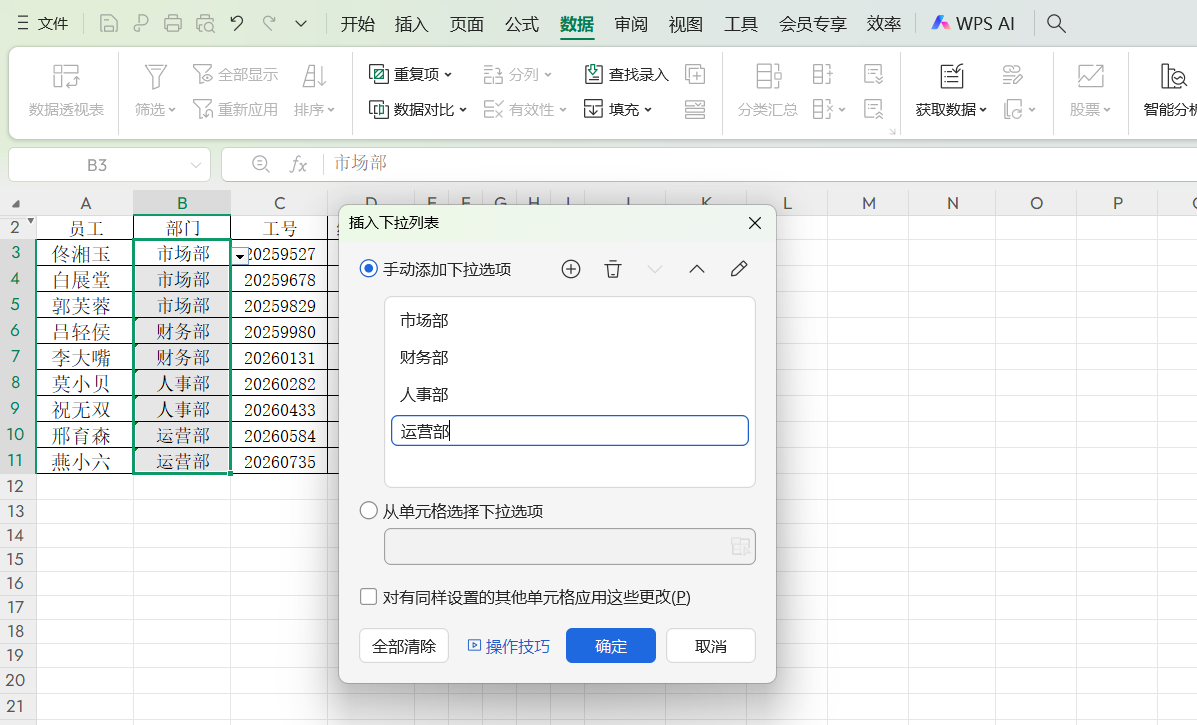Switch to the 公式 ribbon tab
This screenshot has height=725, width=1197.
point(521,23)
